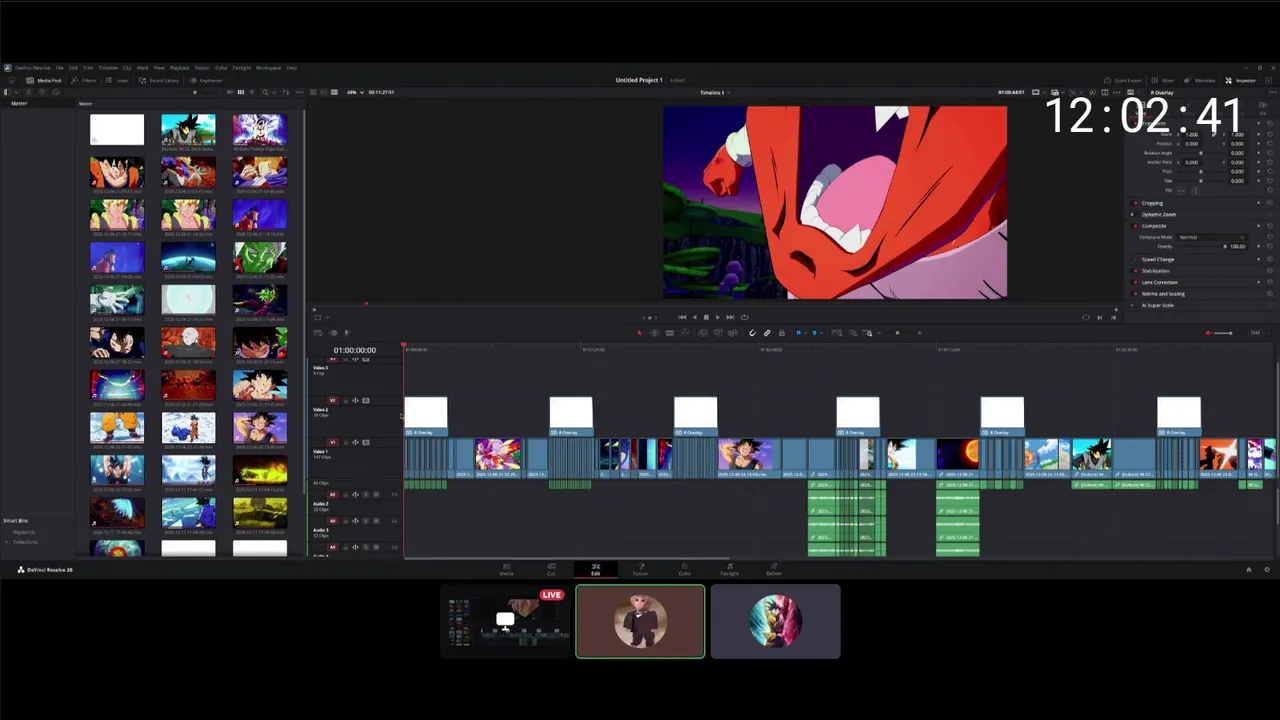The image size is (1280, 720).
Task: Open the Media Pool three-dot options menu
Action: tap(299, 92)
